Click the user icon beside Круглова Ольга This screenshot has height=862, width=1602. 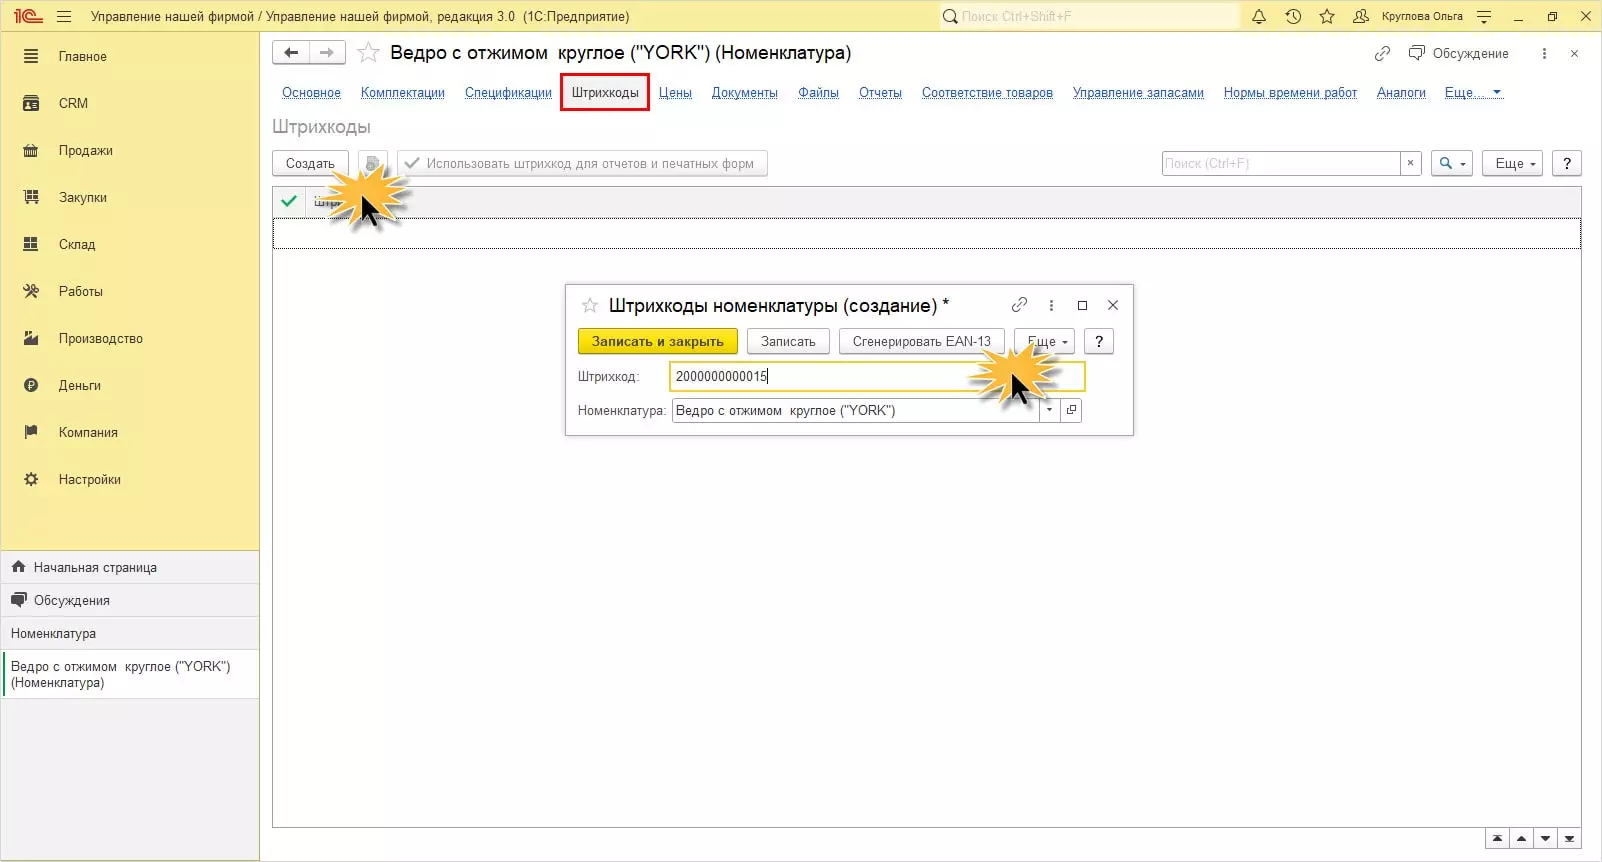tap(1360, 17)
